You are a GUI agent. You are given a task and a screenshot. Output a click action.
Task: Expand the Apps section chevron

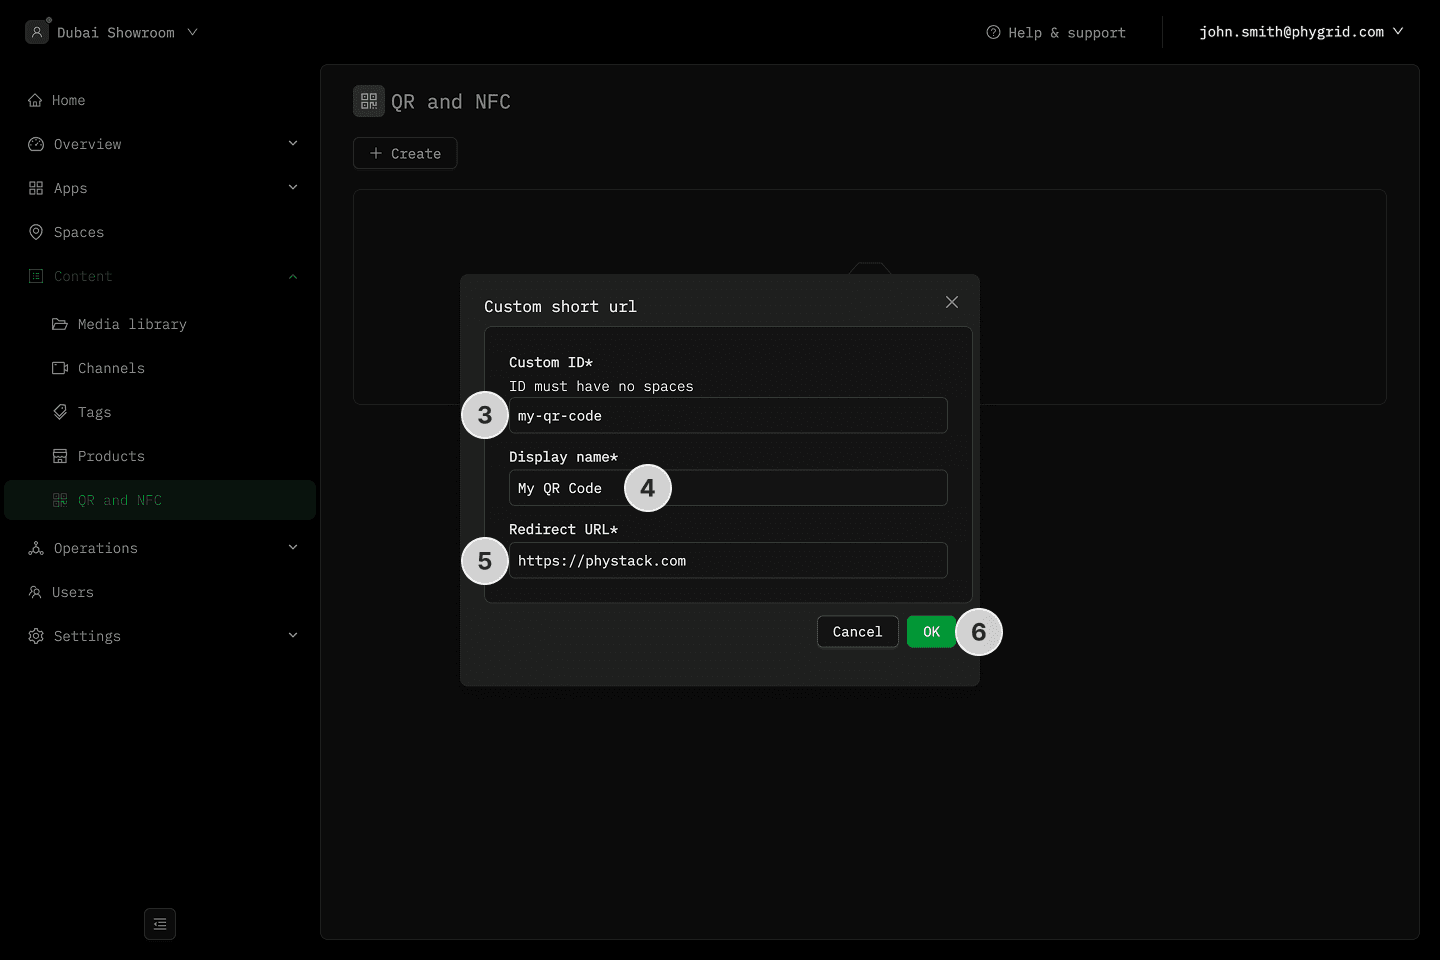(x=293, y=187)
